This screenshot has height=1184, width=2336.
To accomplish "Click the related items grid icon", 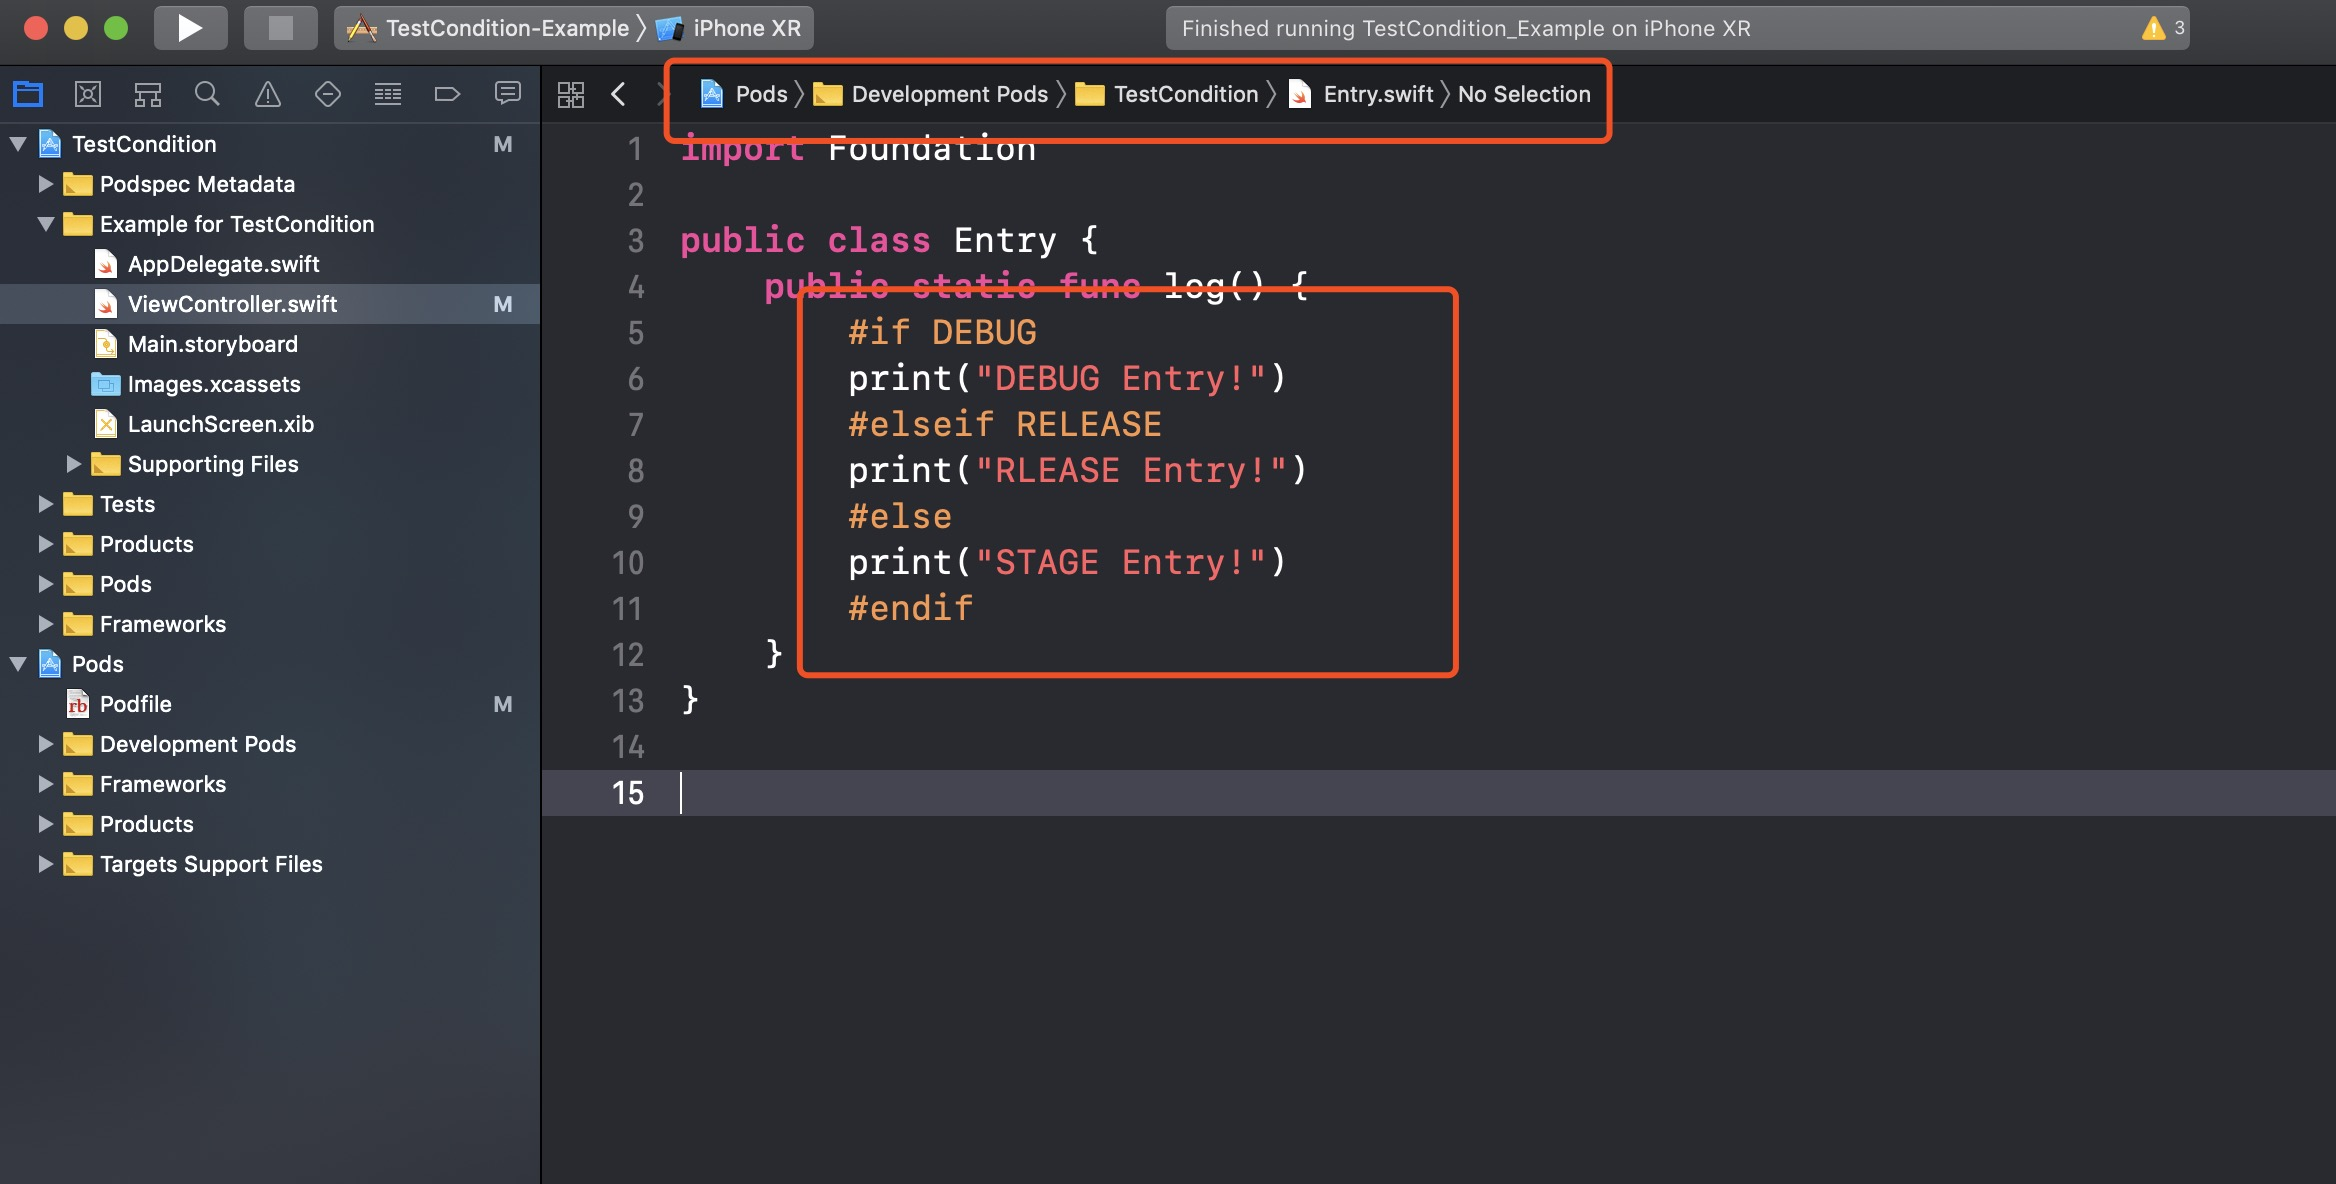I will click(x=571, y=94).
